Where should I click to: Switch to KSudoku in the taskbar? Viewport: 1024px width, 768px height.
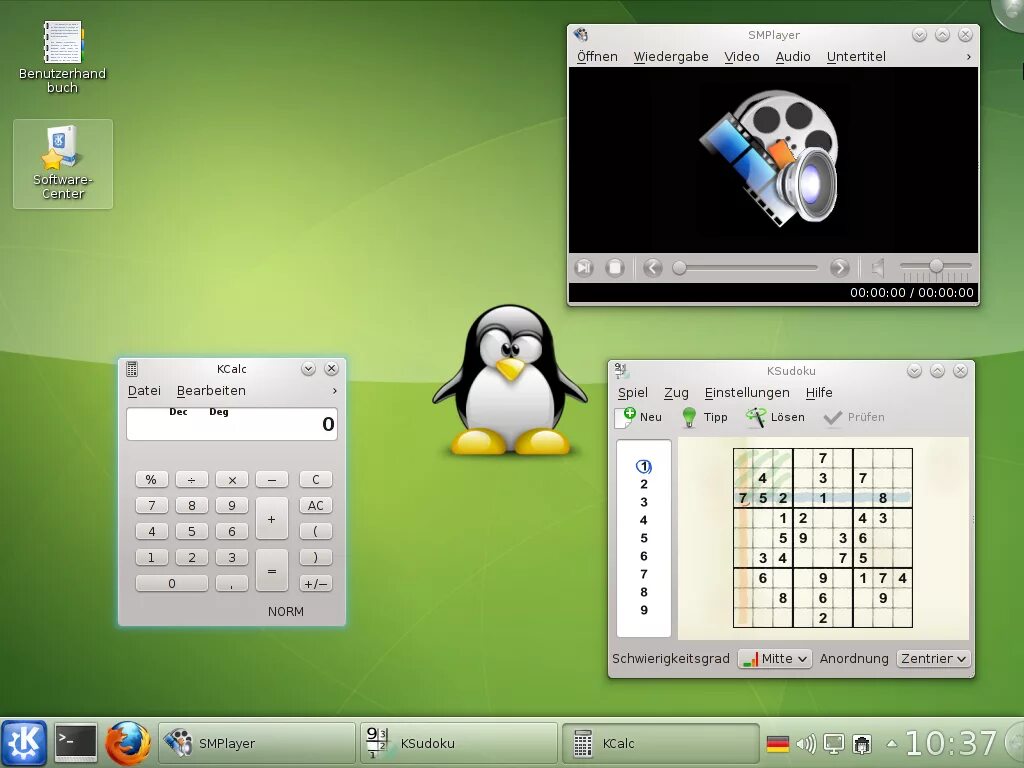pyautogui.click(x=458, y=743)
